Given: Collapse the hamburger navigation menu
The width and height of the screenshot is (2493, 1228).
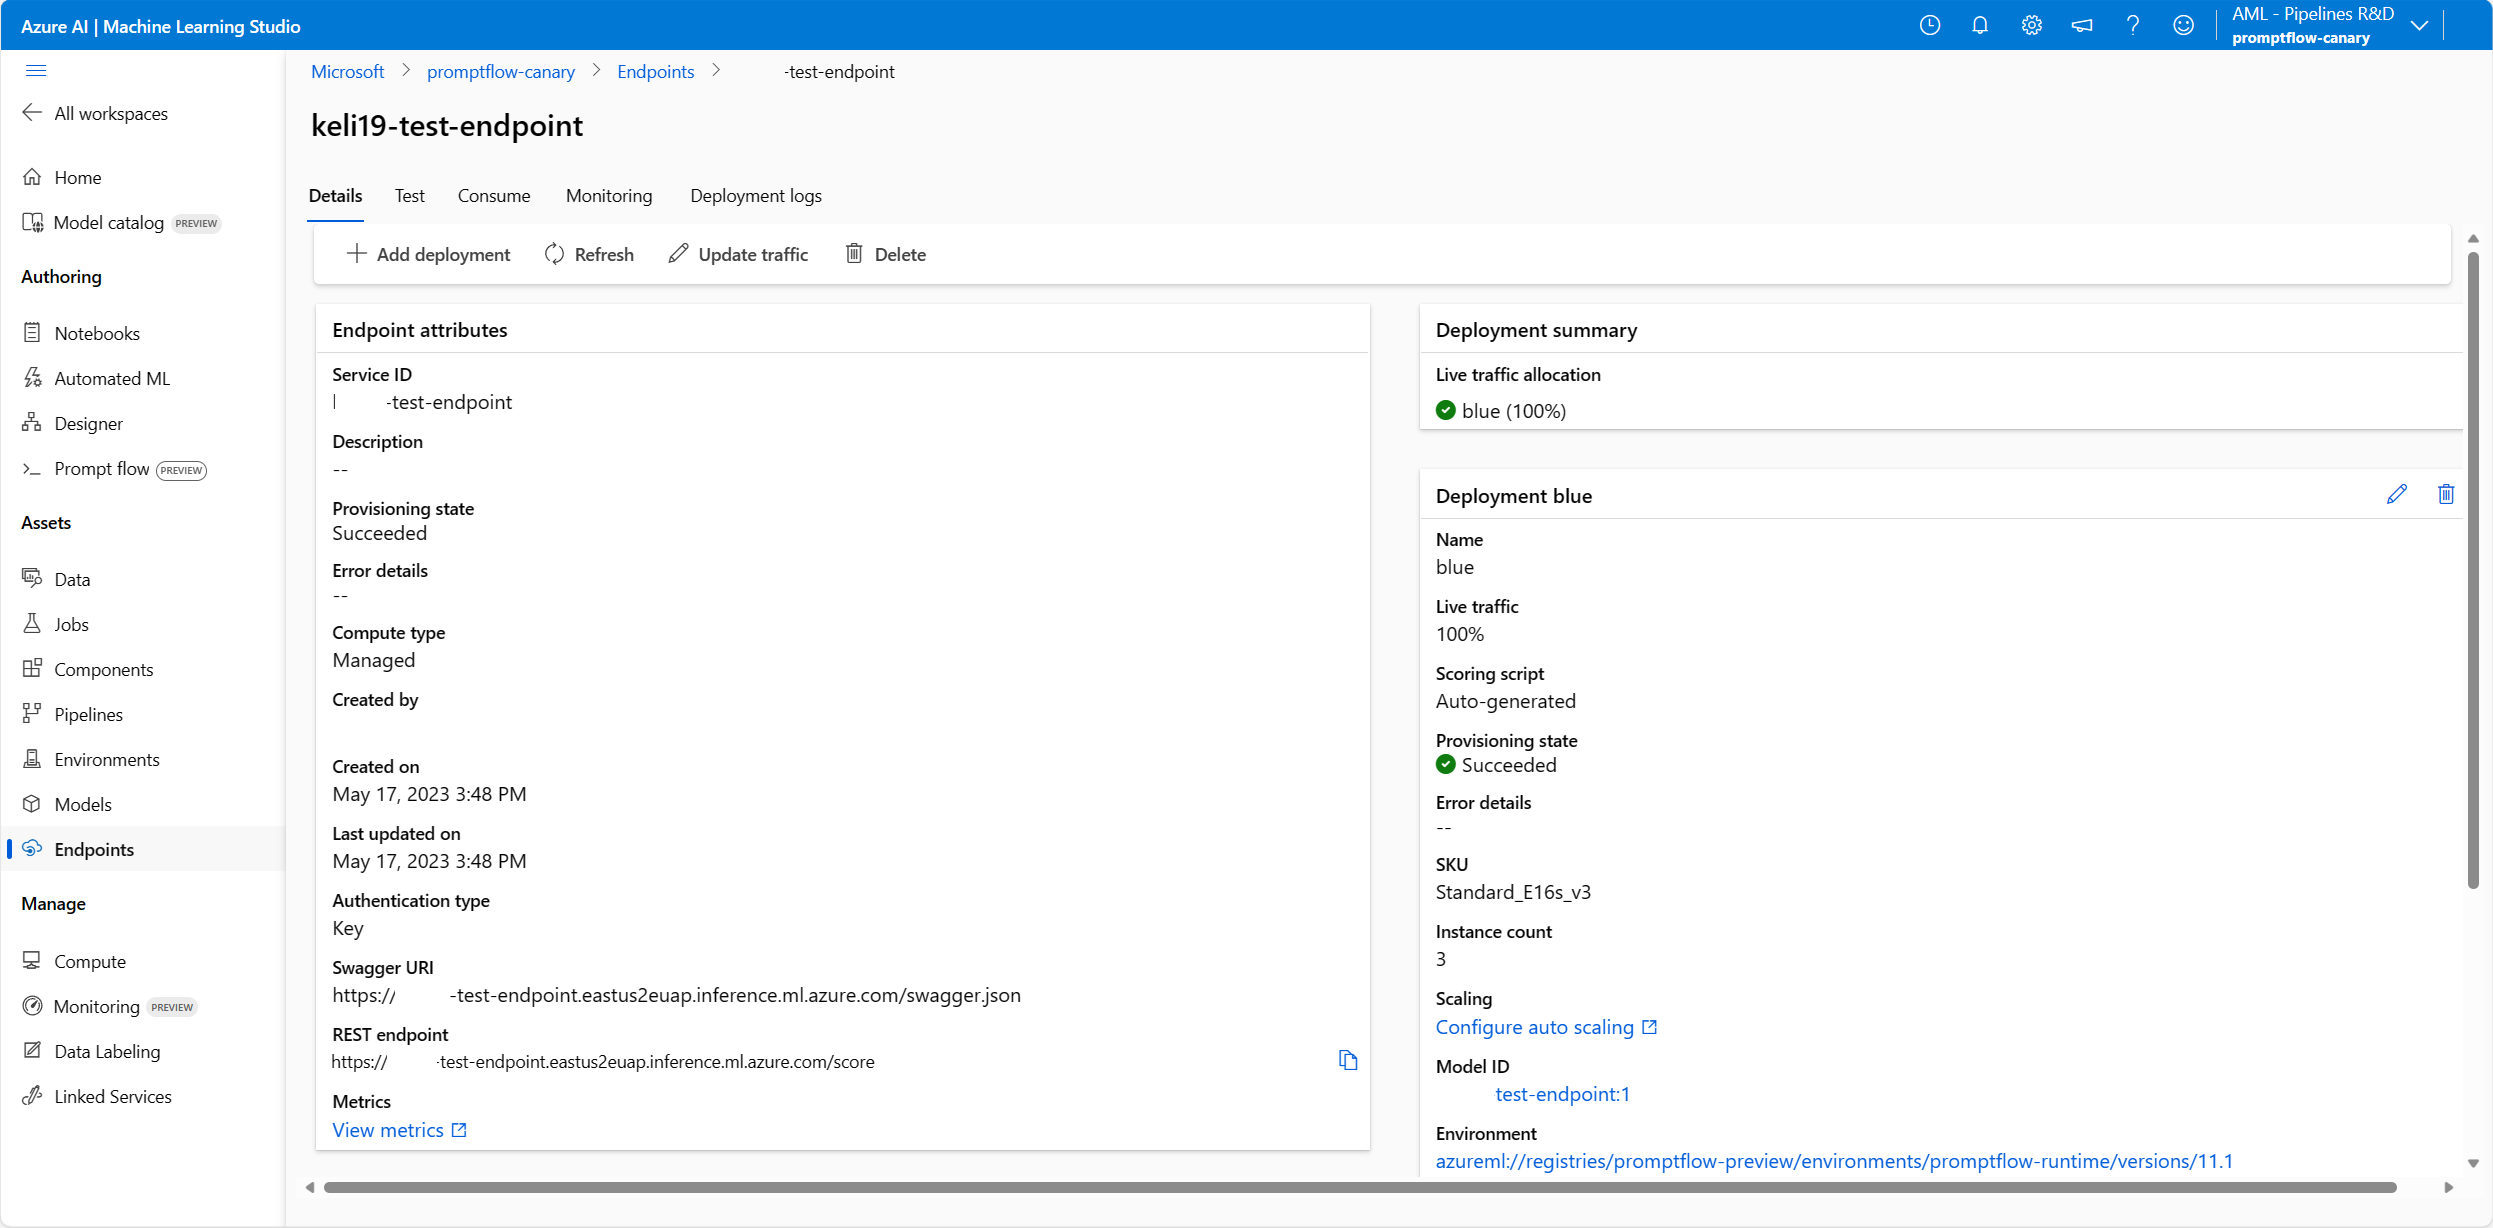Looking at the screenshot, I should click(x=36, y=70).
